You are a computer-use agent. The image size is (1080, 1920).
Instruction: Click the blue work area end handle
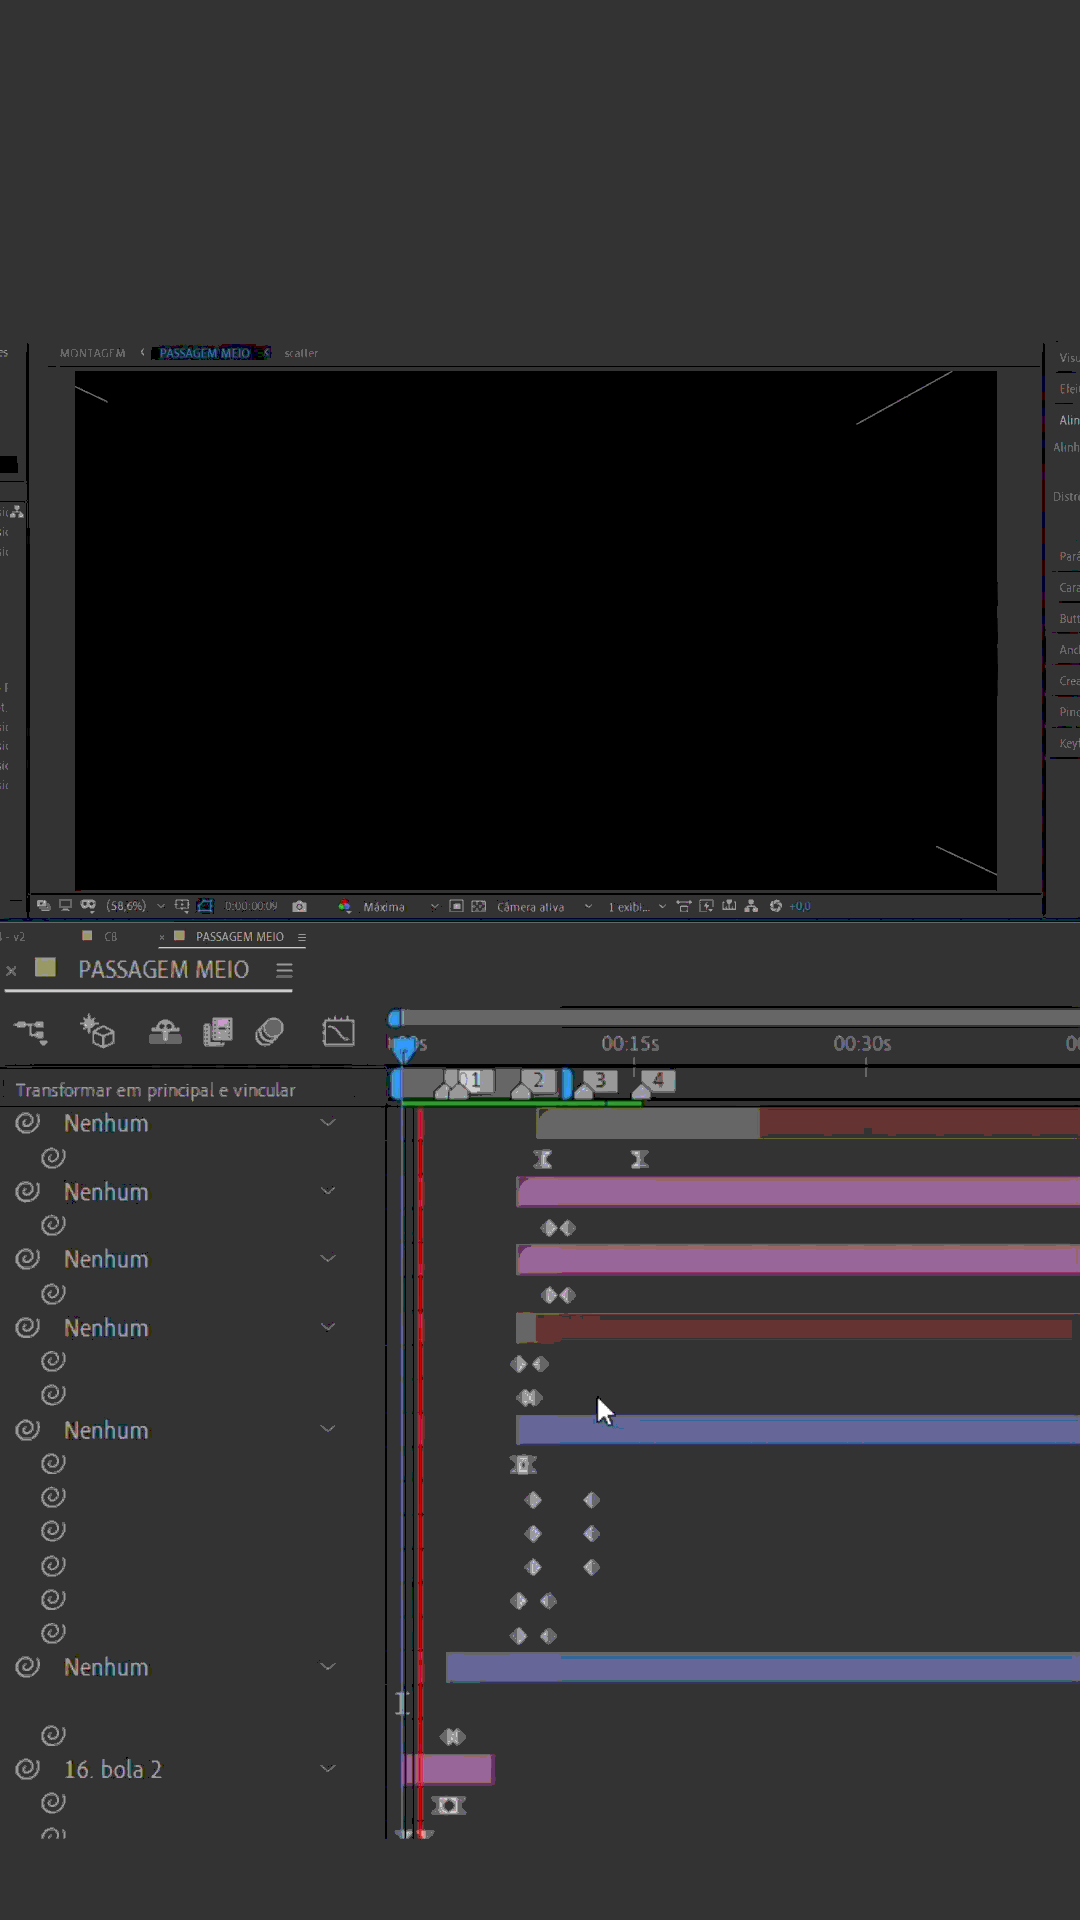(x=567, y=1084)
